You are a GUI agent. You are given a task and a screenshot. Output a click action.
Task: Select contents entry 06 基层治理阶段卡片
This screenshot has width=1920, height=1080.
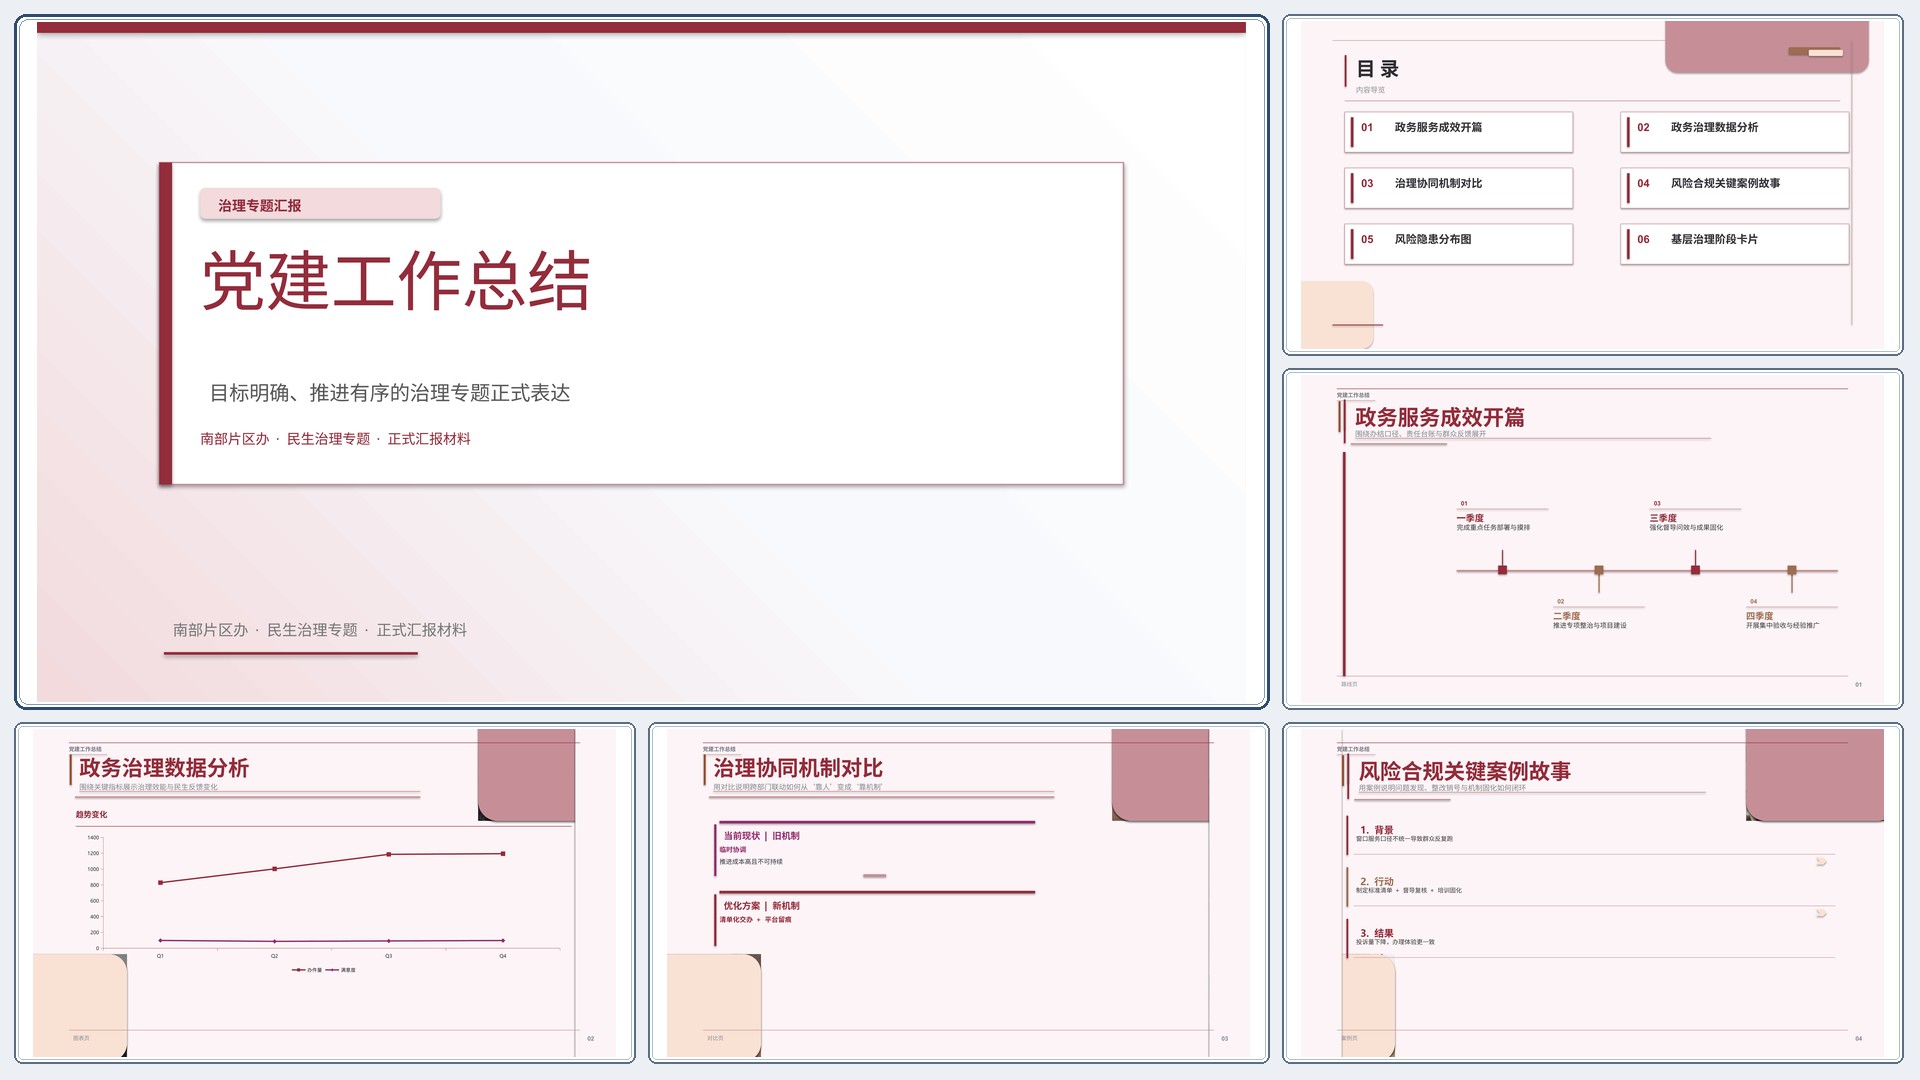coord(1734,243)
